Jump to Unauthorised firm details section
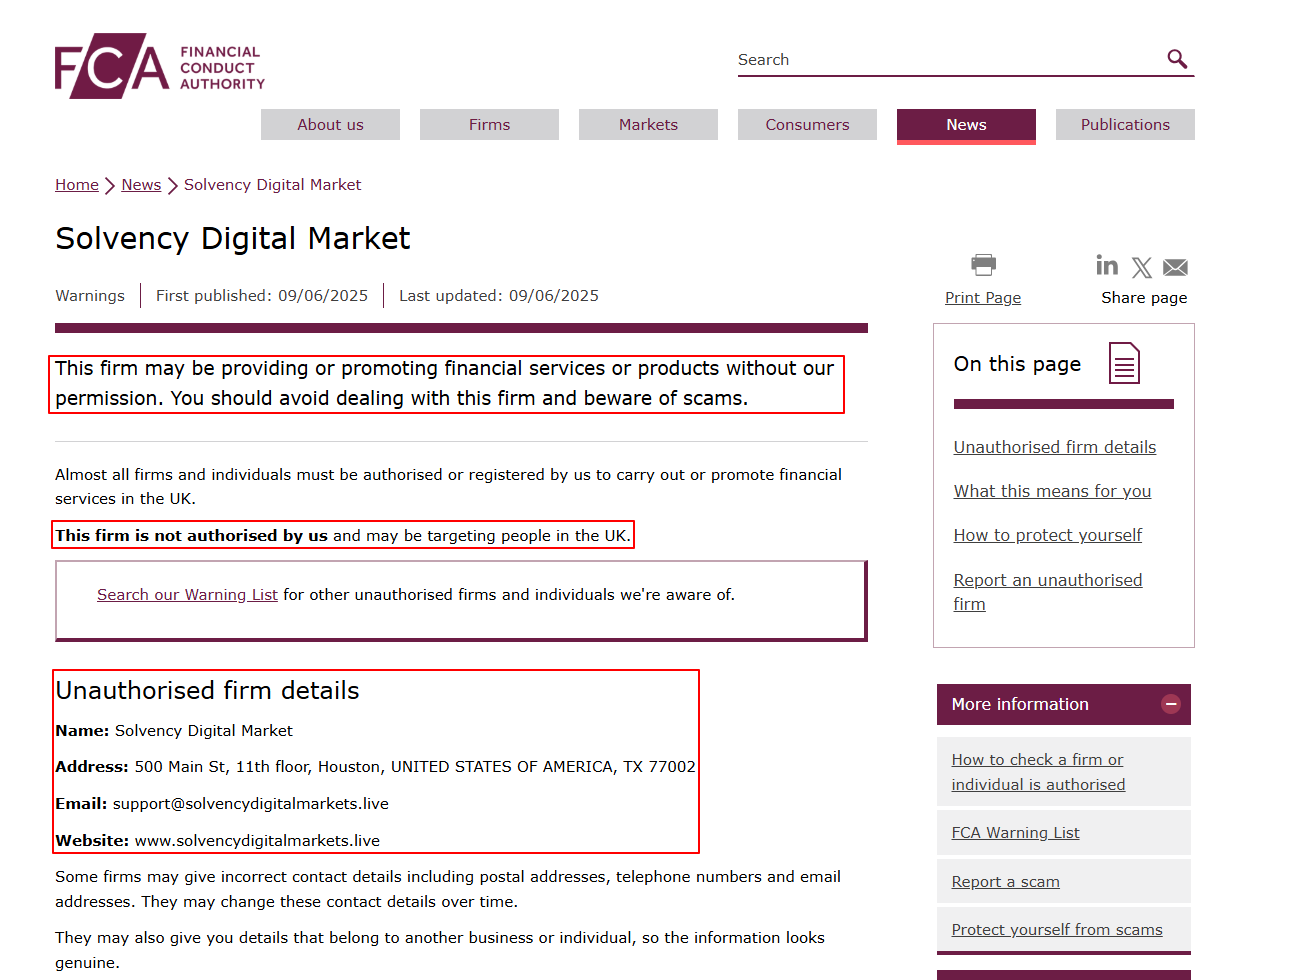 [1055, 447]
